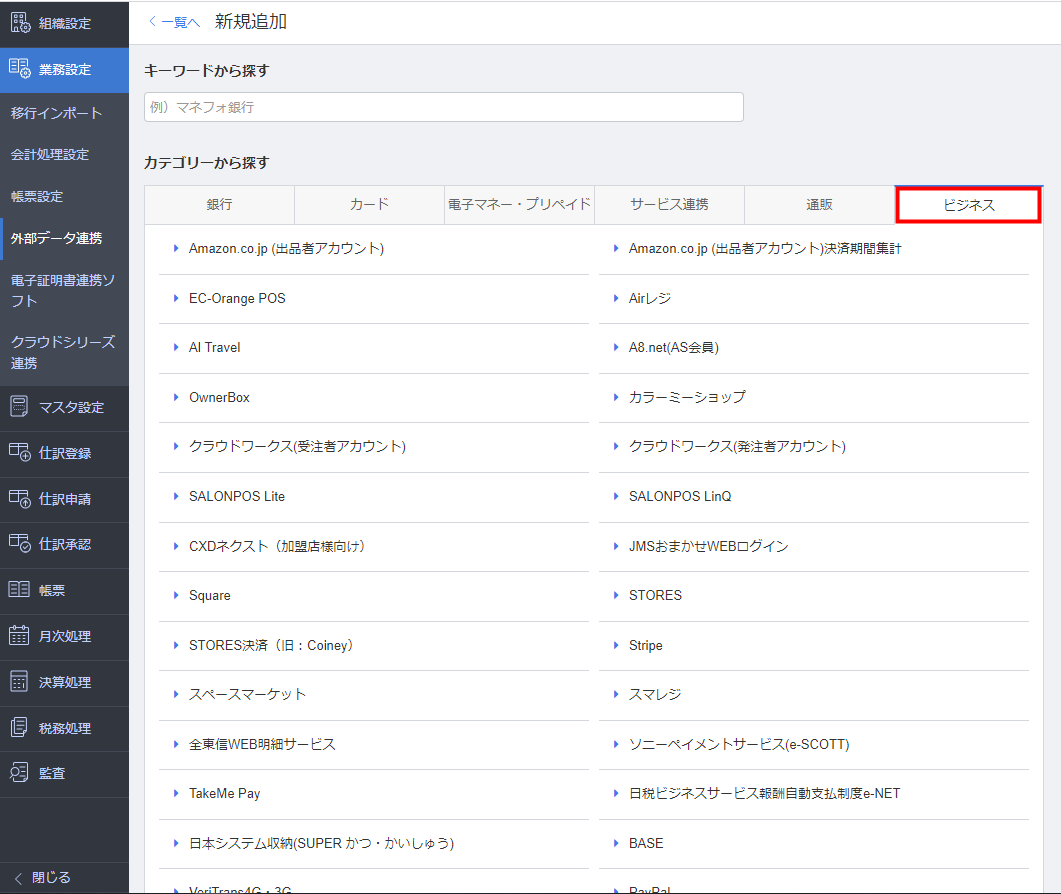Select TakeMe Pay service
The height and width of the screenshot is (894, 1061).
click(224, 793)
